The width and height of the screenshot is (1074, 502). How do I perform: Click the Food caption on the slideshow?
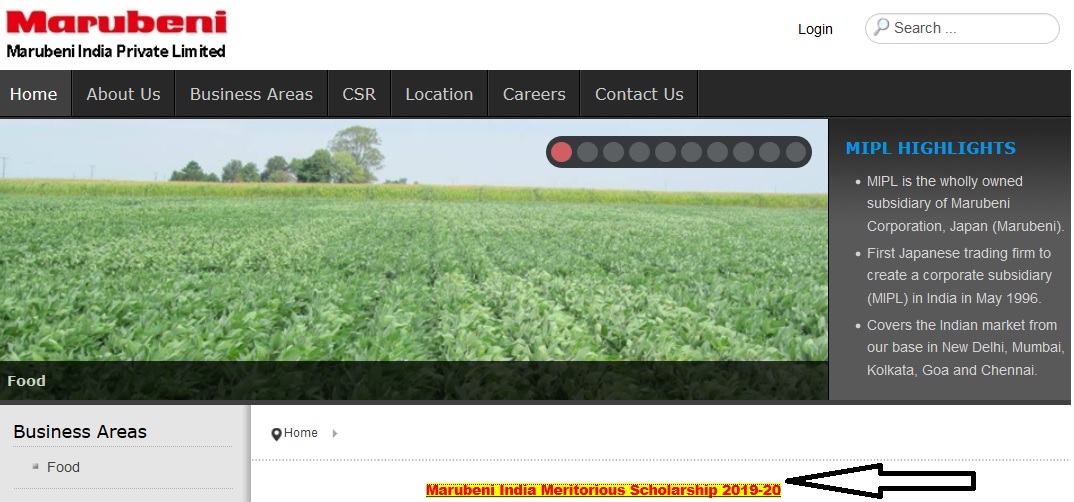[27, 381]
